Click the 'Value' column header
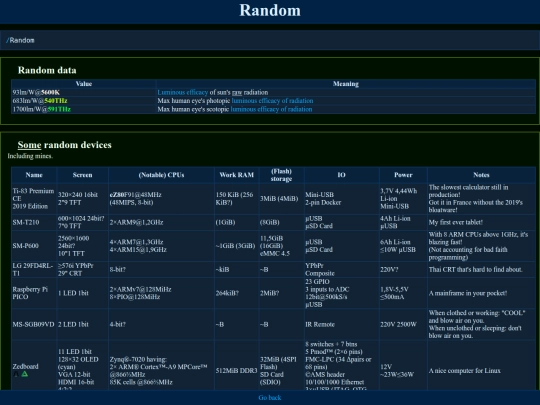 [84, 84]
